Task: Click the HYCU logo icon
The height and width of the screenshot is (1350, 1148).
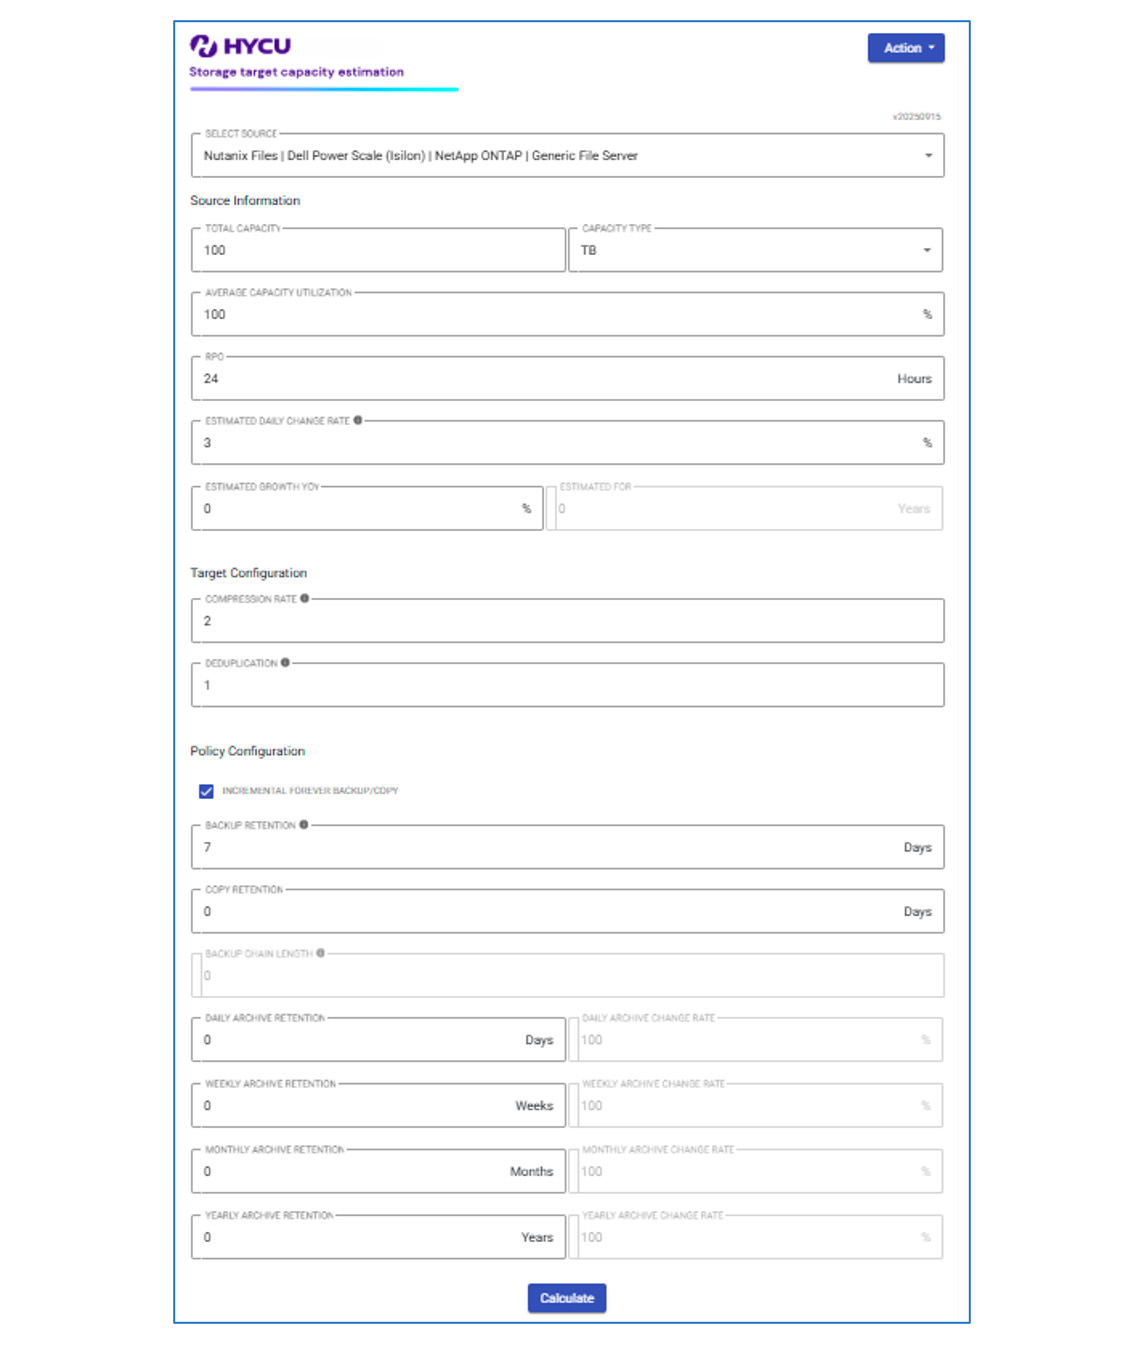Action: (204, 46)
